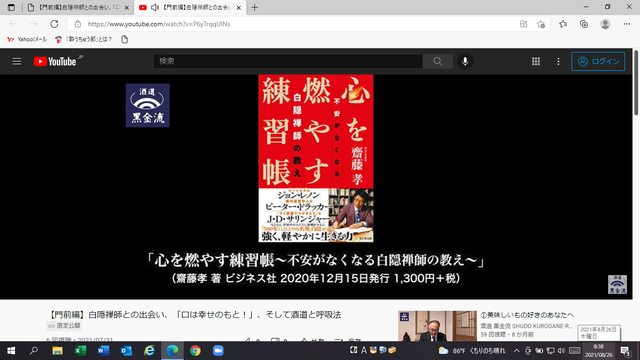Open the taskbar clock and date

tap(599, 351)
